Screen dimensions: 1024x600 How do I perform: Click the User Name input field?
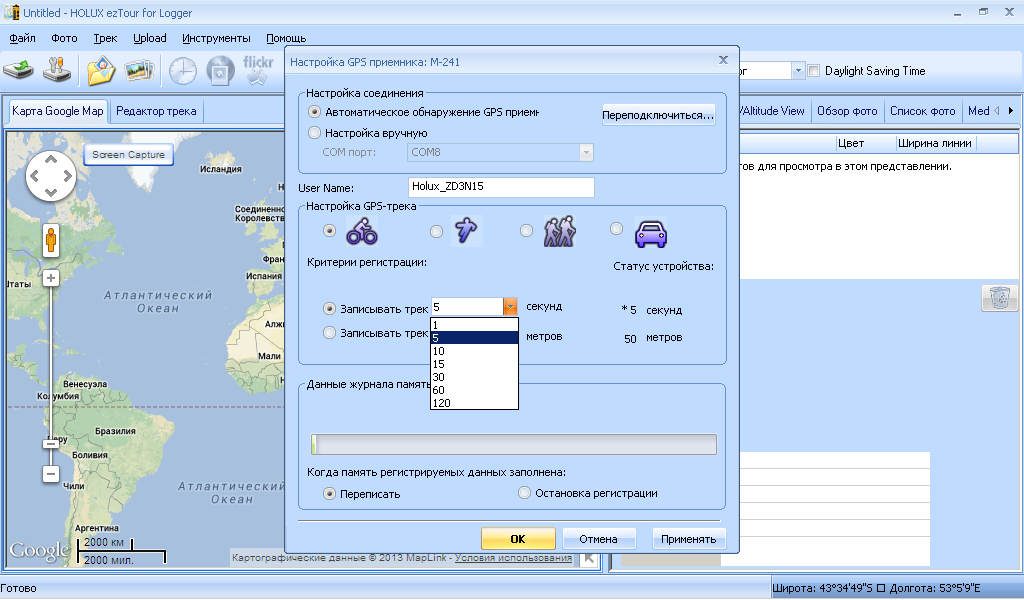pos(501,187)
